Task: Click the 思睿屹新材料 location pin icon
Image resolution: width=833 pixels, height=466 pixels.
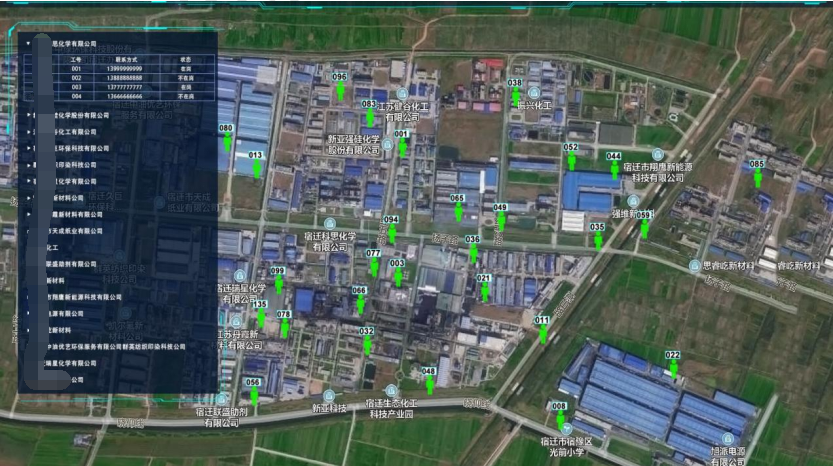Action: pyautogui.click(x=695, y=266)
